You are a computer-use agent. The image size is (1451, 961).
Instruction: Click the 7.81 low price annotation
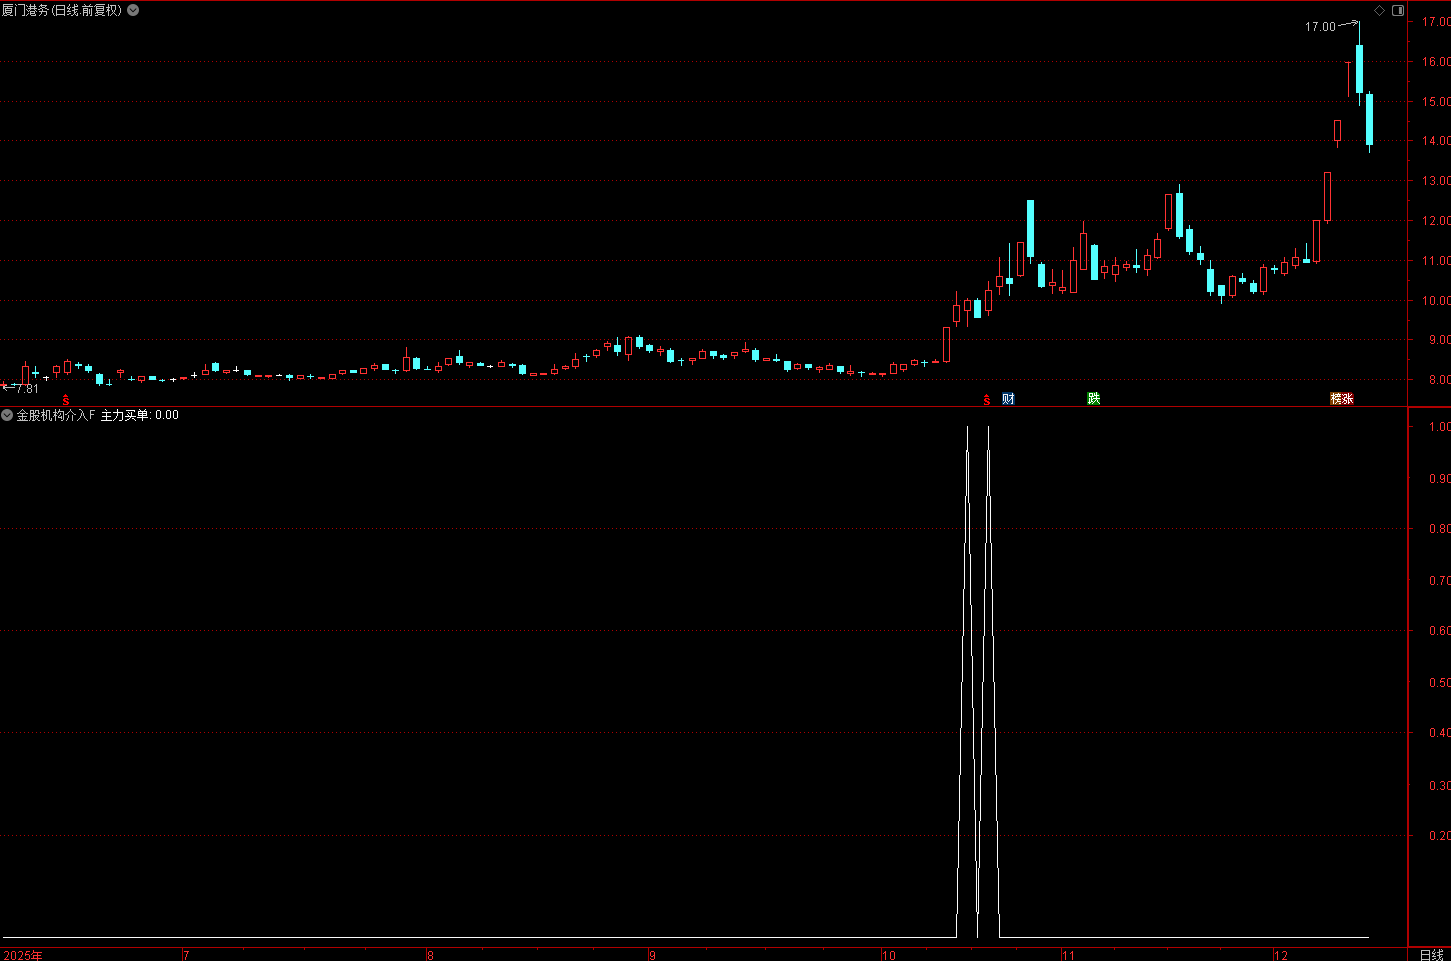pyautogui.click(x=27, y=389)
